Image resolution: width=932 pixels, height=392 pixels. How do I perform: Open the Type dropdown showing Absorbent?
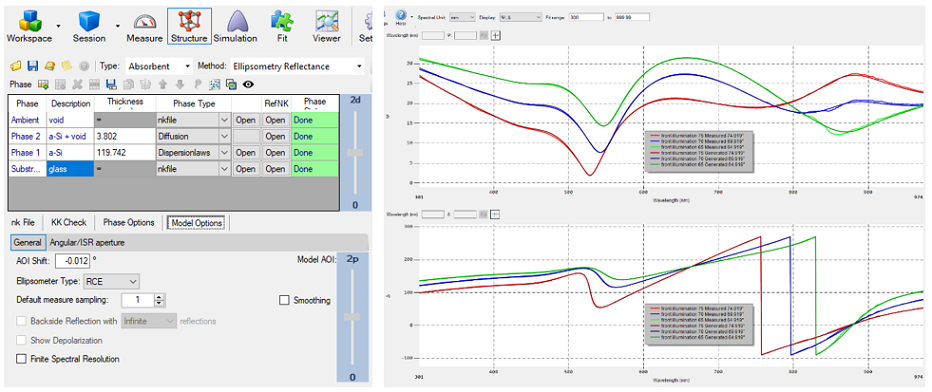click(x=159, y=67)
